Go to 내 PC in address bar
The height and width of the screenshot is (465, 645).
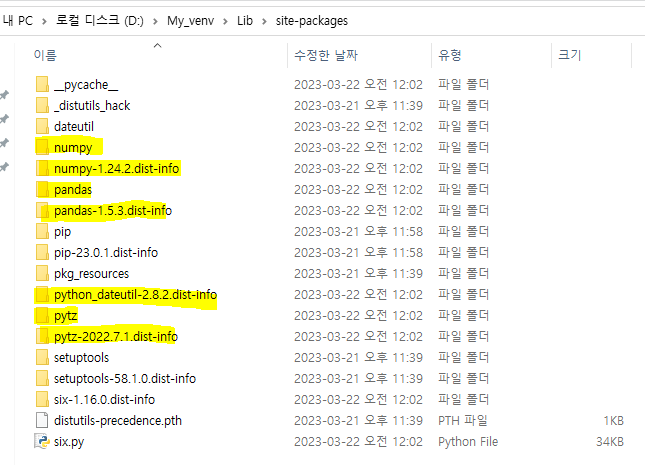coord(18,21)
